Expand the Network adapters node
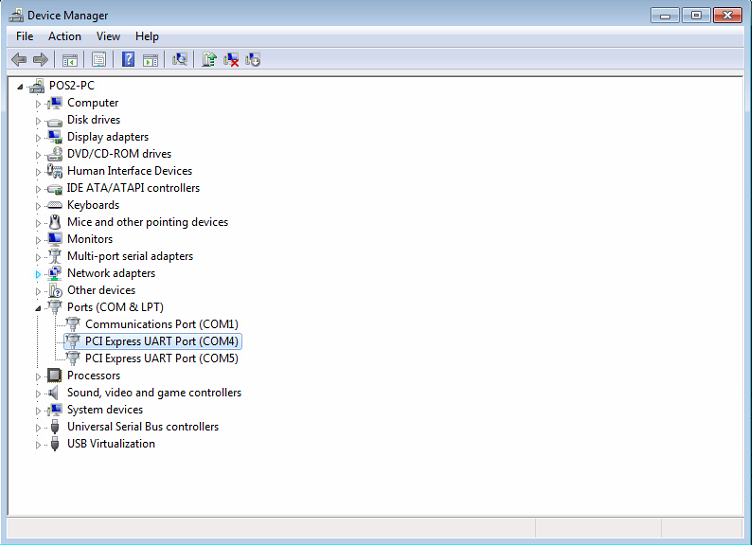 coord(39,274)
